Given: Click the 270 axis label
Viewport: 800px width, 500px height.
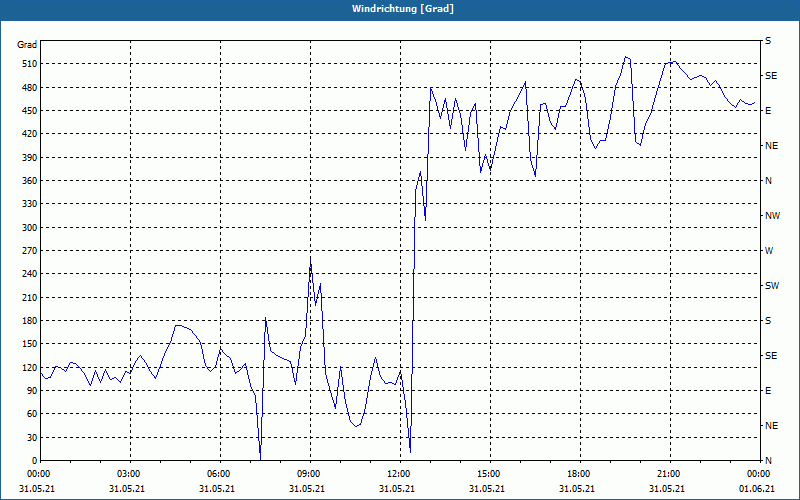Looking at the screenshot, I should pos(30,251).
